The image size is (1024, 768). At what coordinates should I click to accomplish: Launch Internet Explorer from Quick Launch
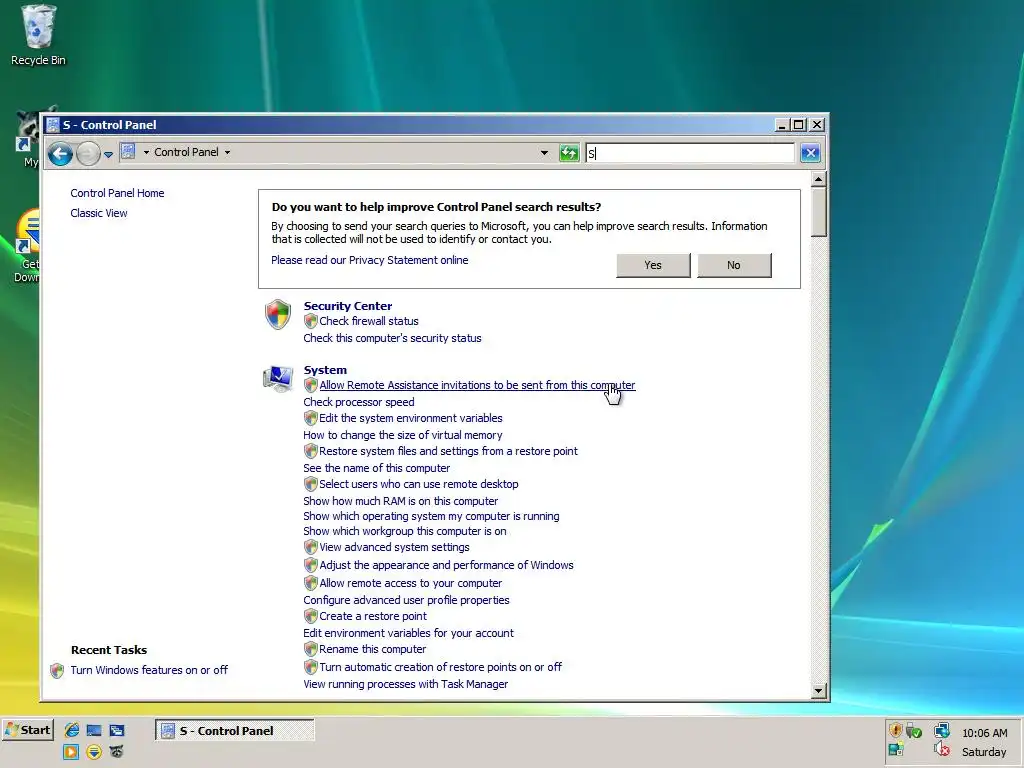click(x=71, y=730)
